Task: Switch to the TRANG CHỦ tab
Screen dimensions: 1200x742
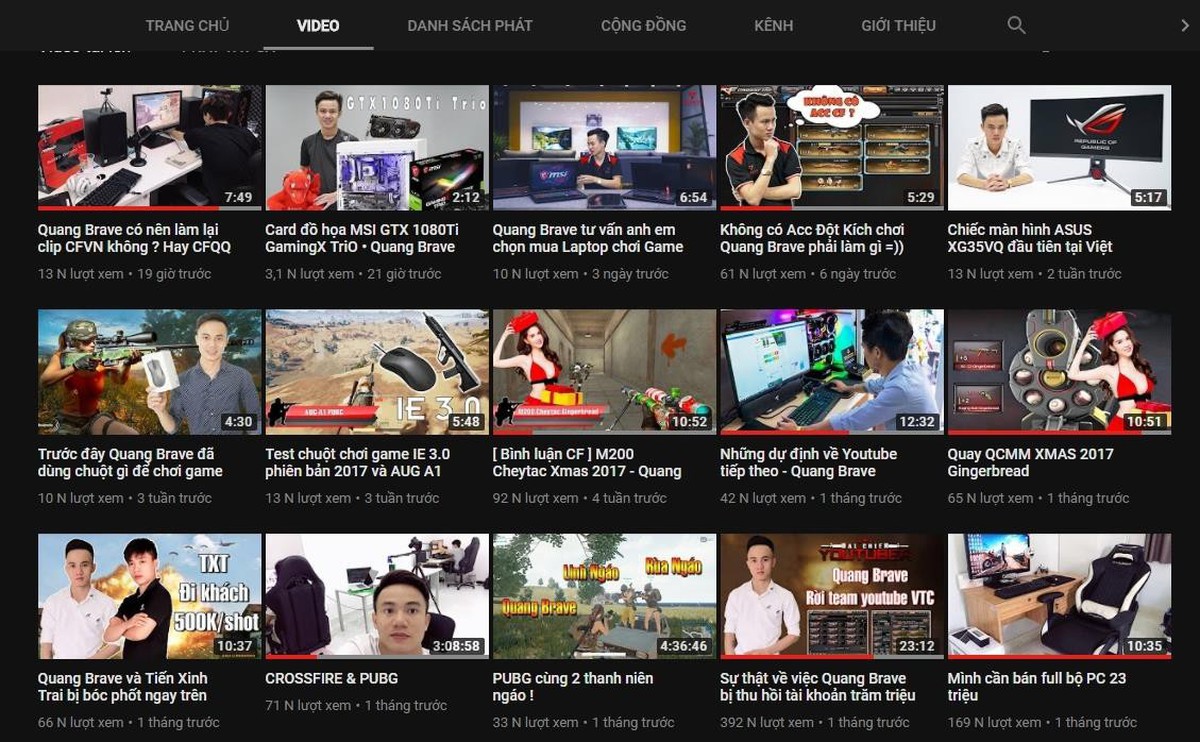Action: tap(187, 25)
